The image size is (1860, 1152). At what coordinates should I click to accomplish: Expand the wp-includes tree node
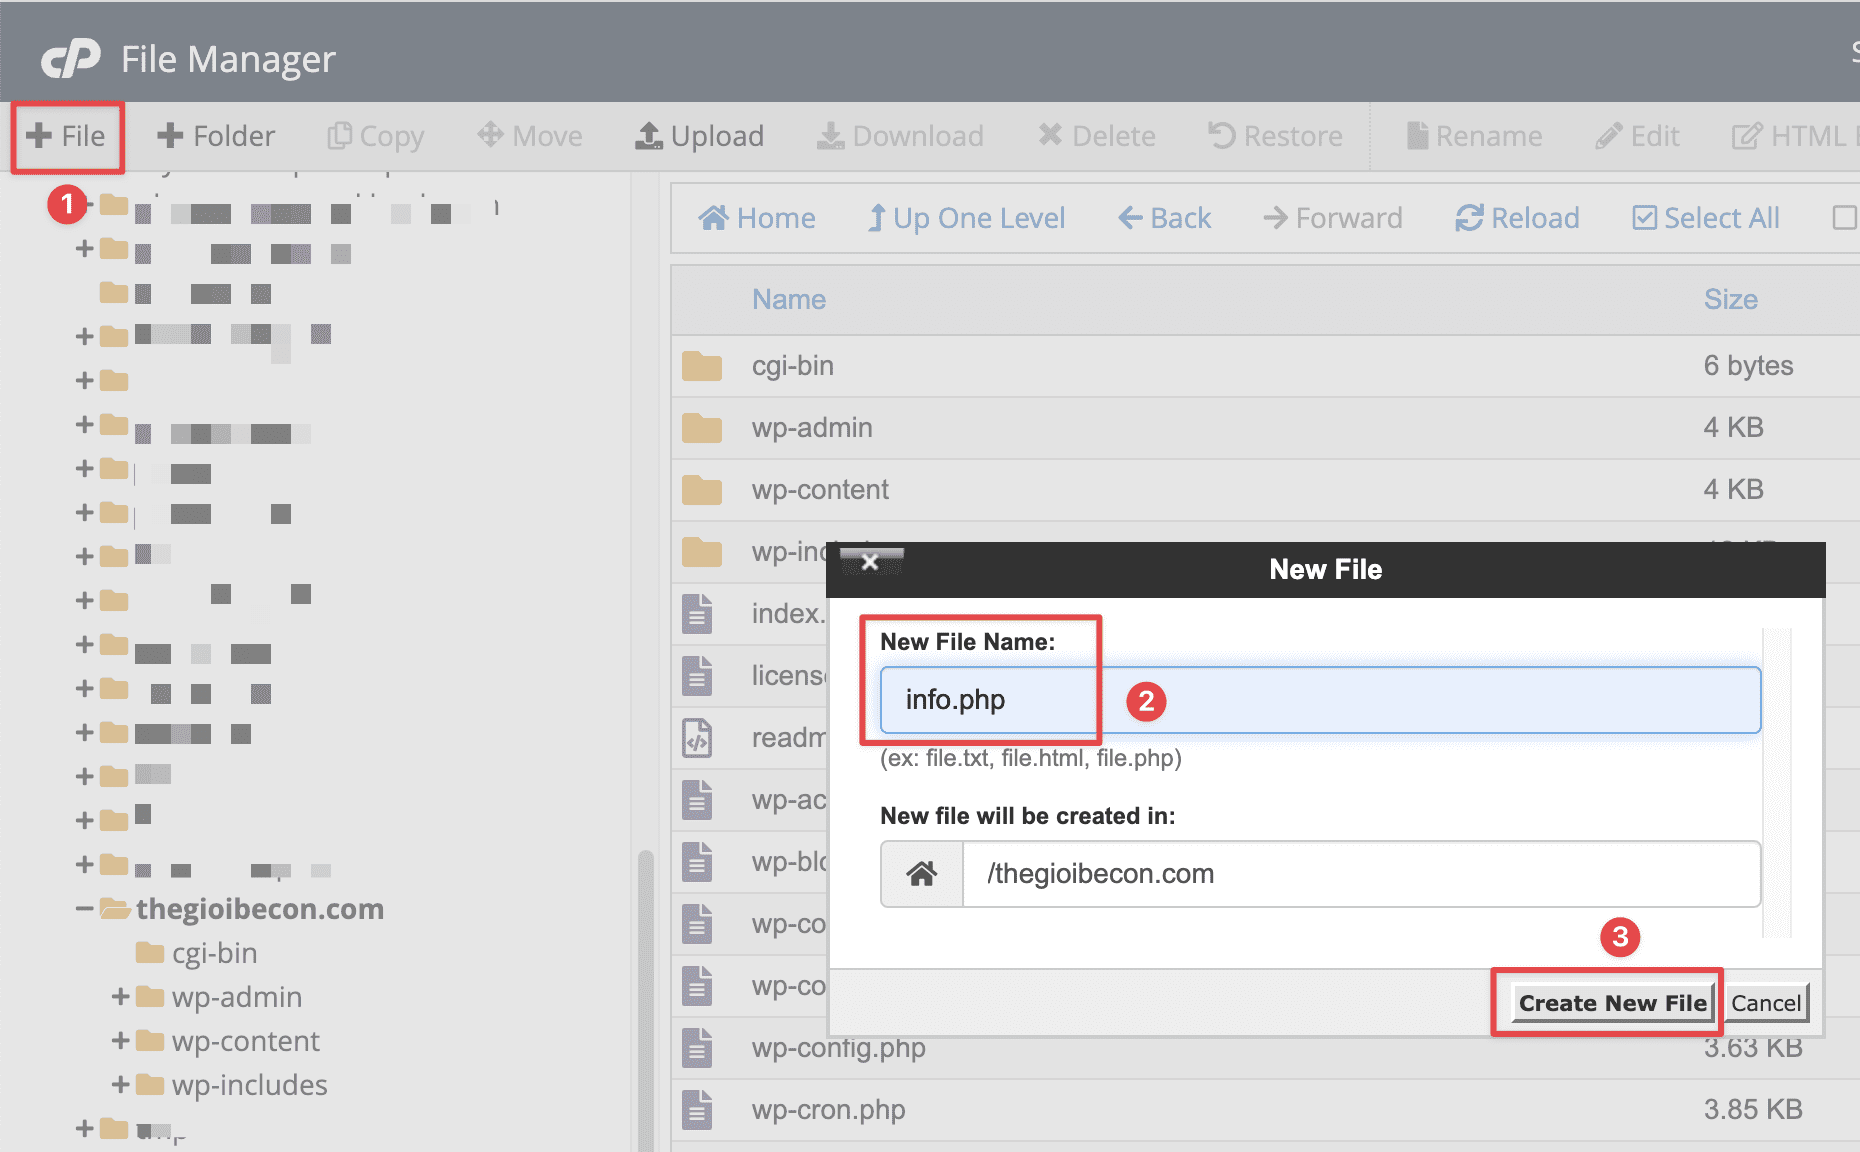coord(121,1085)
